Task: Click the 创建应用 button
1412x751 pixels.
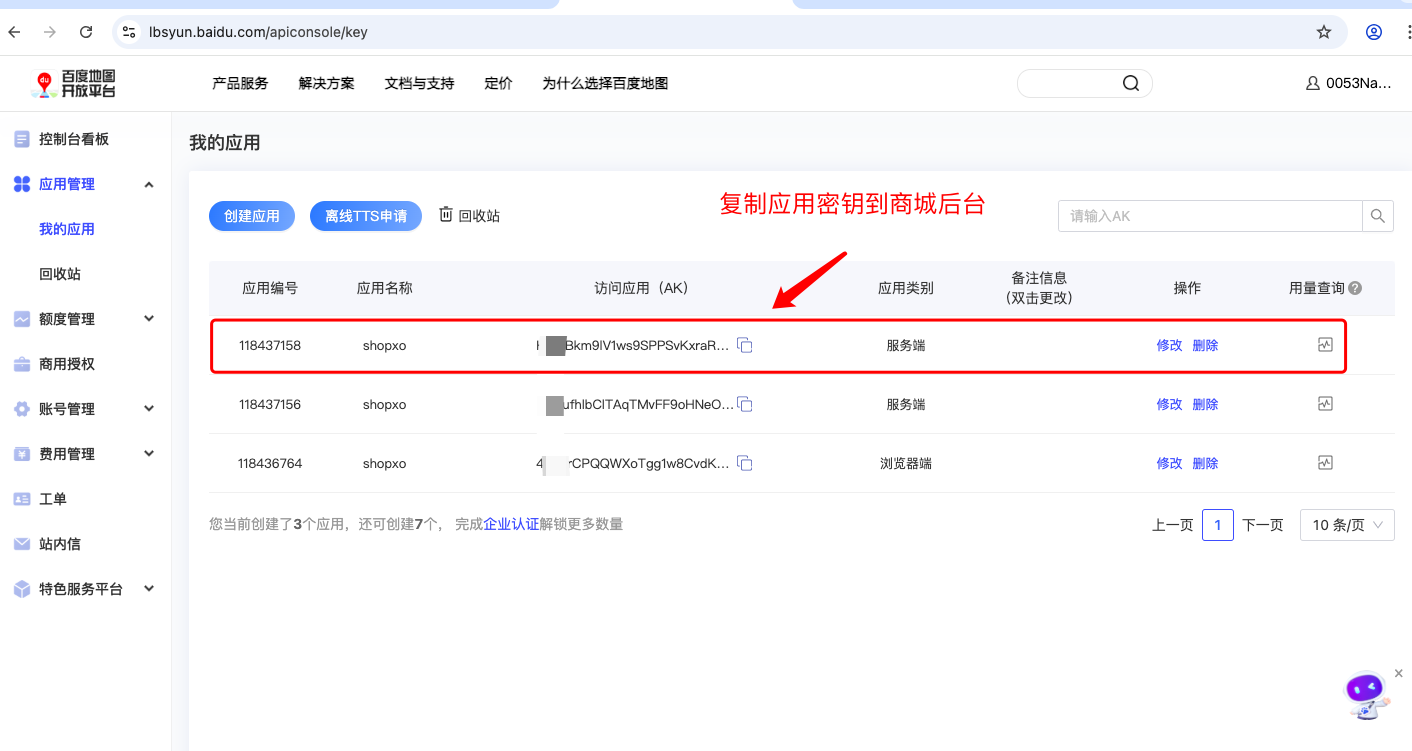Action: point(252,216)
